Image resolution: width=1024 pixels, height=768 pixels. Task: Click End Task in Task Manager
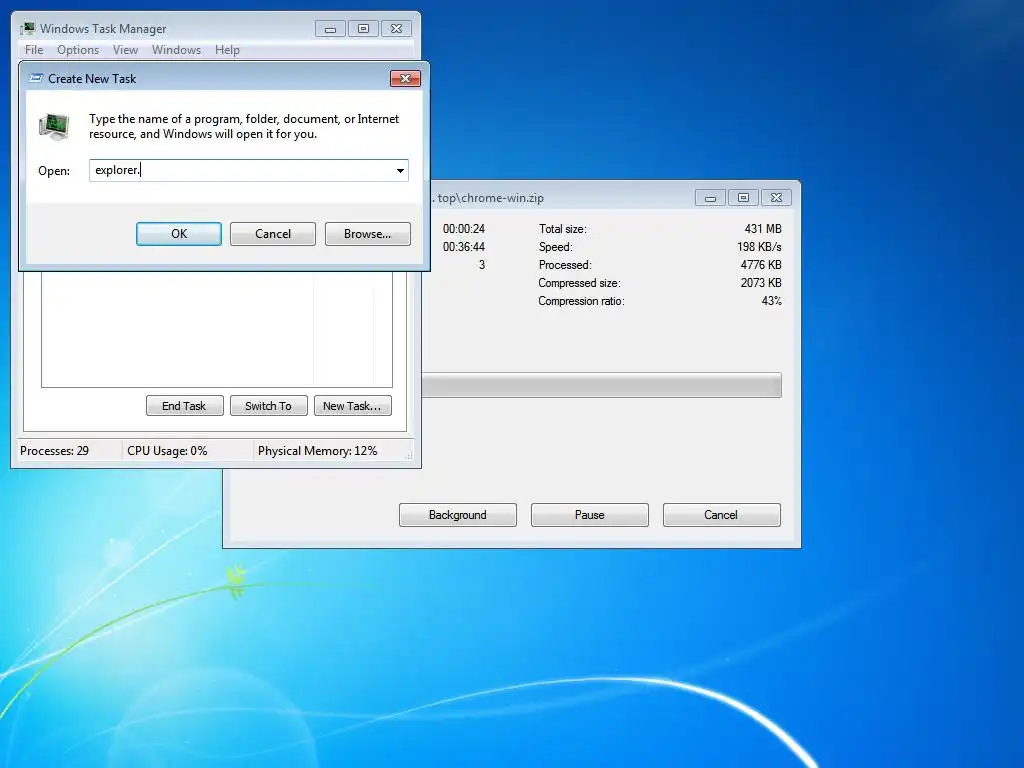(184, 406)
